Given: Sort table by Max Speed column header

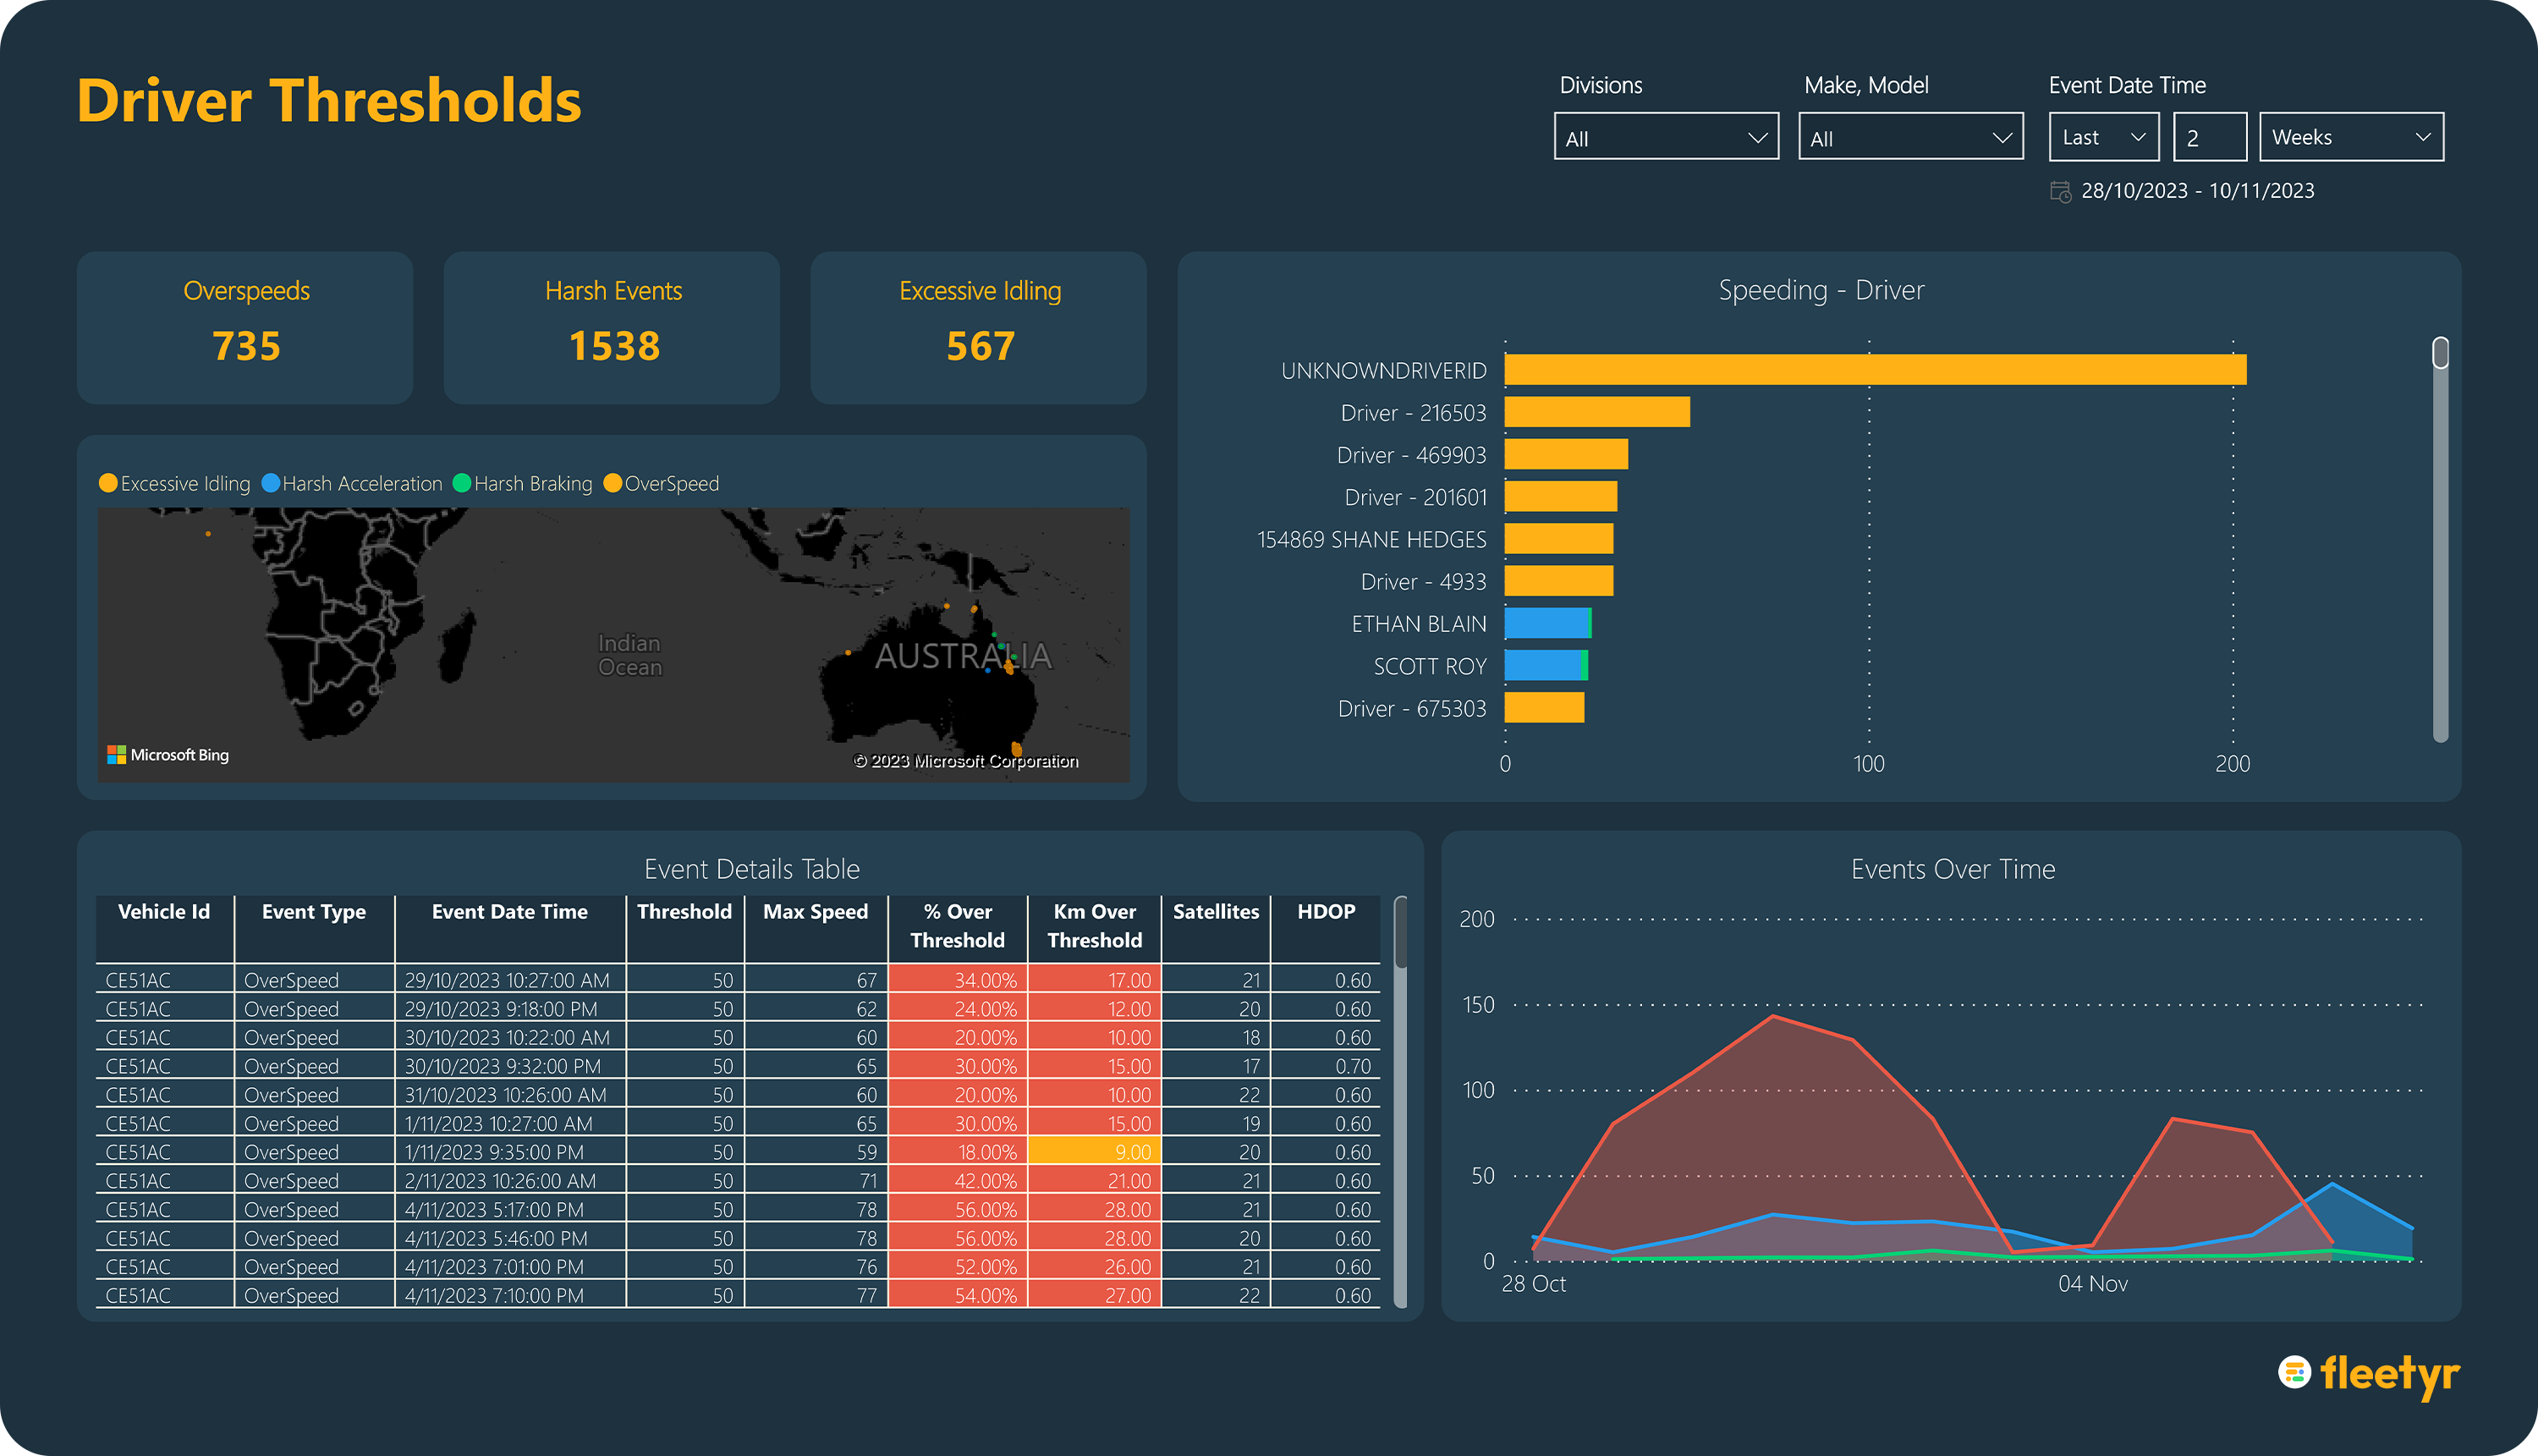Looking at the screenshot, I should (815, 912).
